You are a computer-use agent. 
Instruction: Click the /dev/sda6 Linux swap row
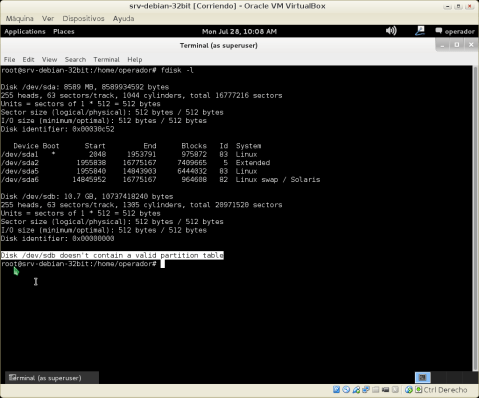(x=160, y=179)
